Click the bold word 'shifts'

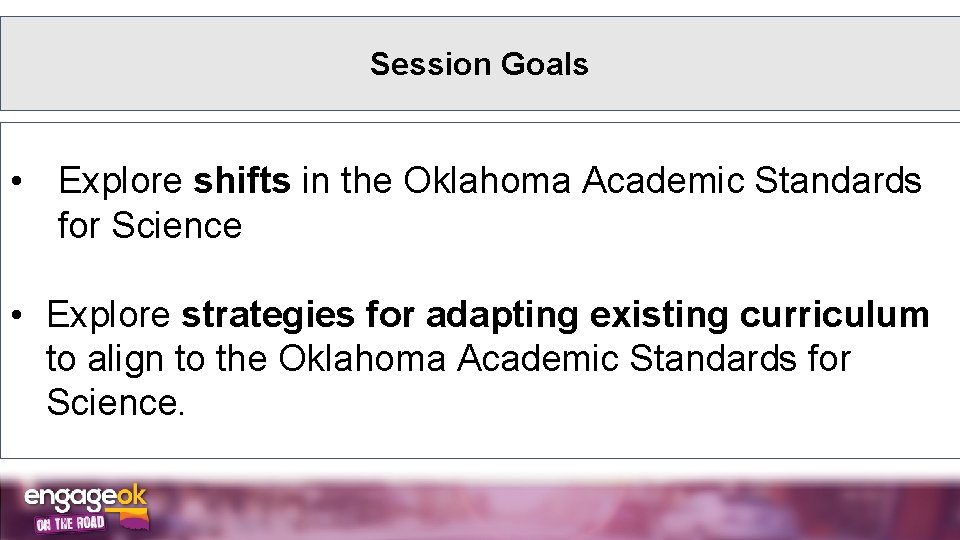click(x=242, y=181)
